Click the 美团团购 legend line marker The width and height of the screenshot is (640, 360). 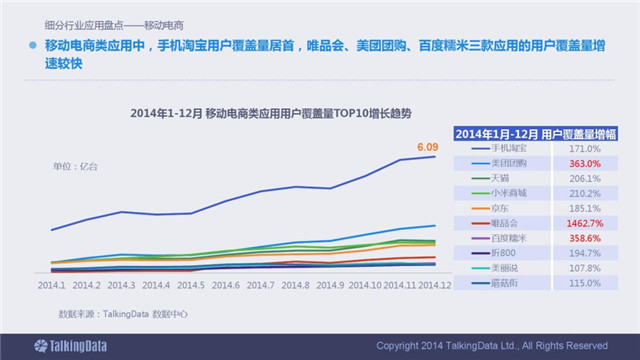tap(480, 164)
